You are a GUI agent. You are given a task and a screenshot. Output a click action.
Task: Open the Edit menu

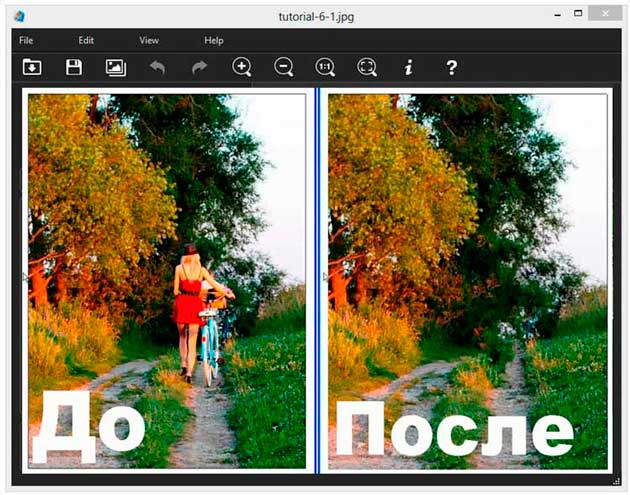coord(86,40)
